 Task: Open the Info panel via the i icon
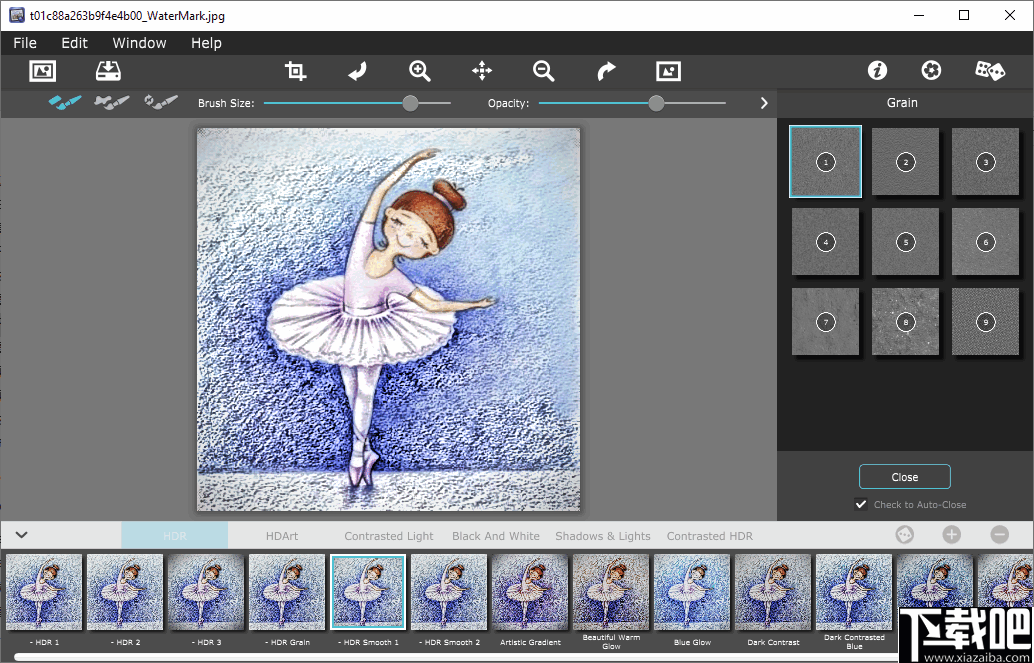[x=877, y=70]
